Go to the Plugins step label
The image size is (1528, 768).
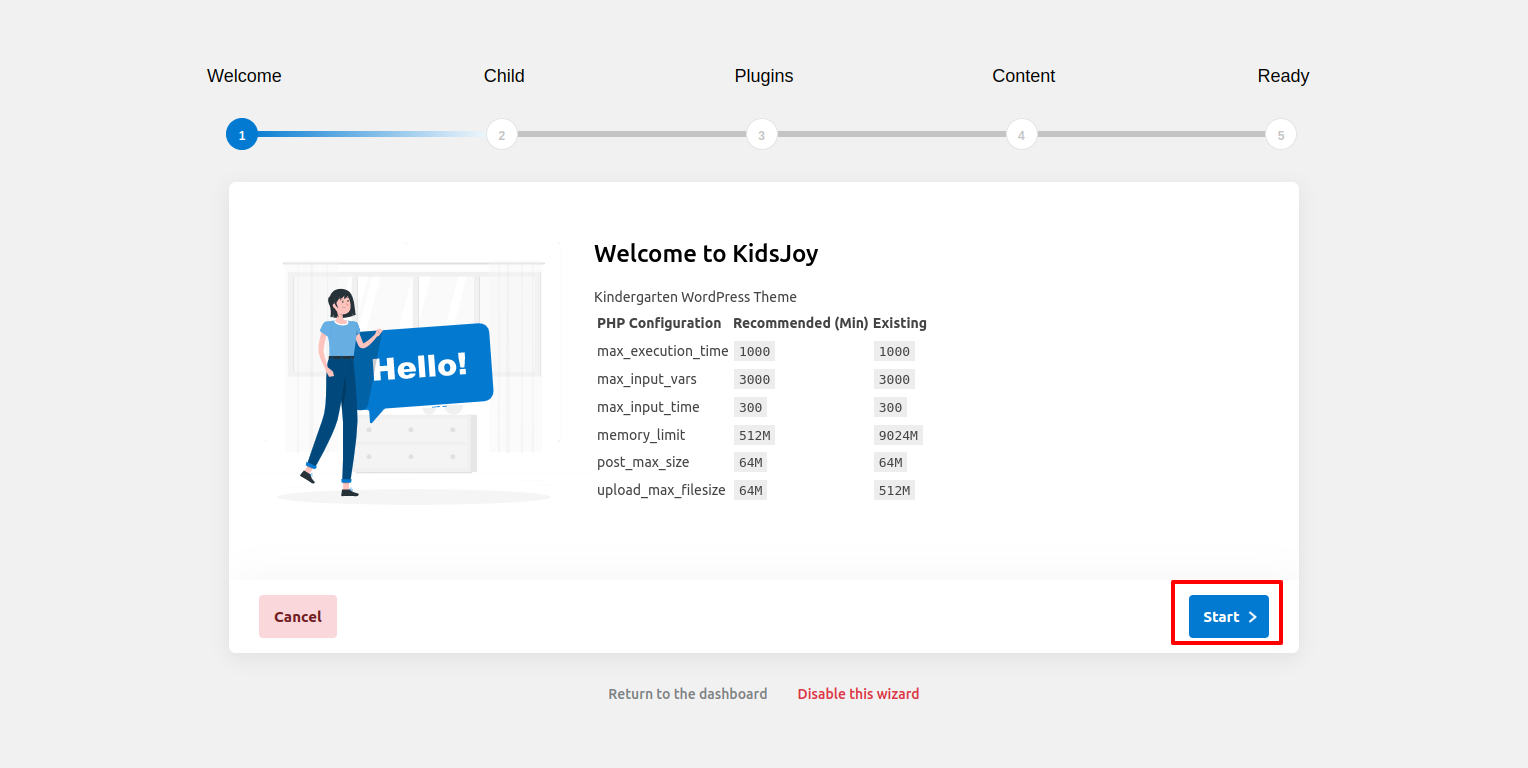click(x=764, y=76)
